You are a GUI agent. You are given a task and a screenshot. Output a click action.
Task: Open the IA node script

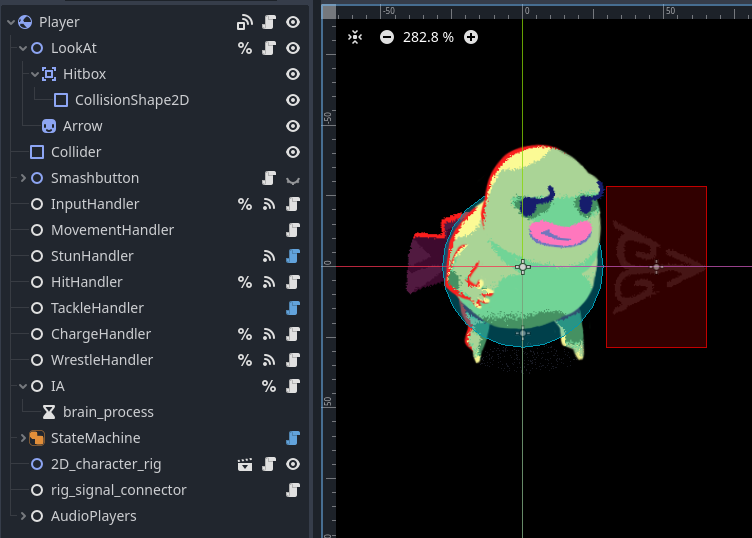[x=293, y=386]
